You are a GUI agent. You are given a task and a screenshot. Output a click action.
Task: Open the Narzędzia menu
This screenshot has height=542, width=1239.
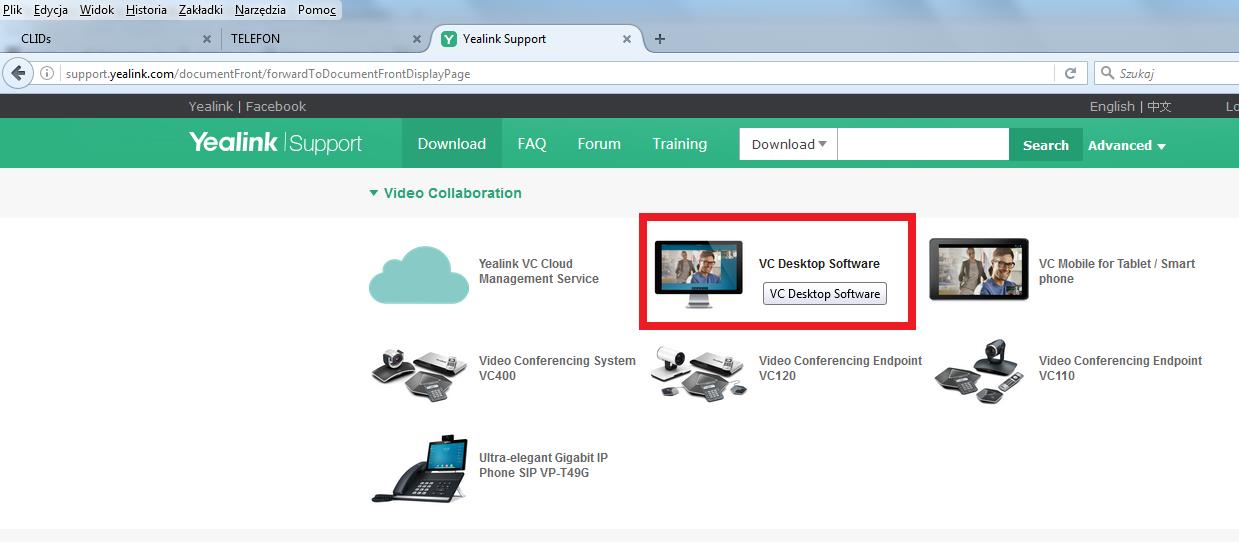click(x=260, y=10)
